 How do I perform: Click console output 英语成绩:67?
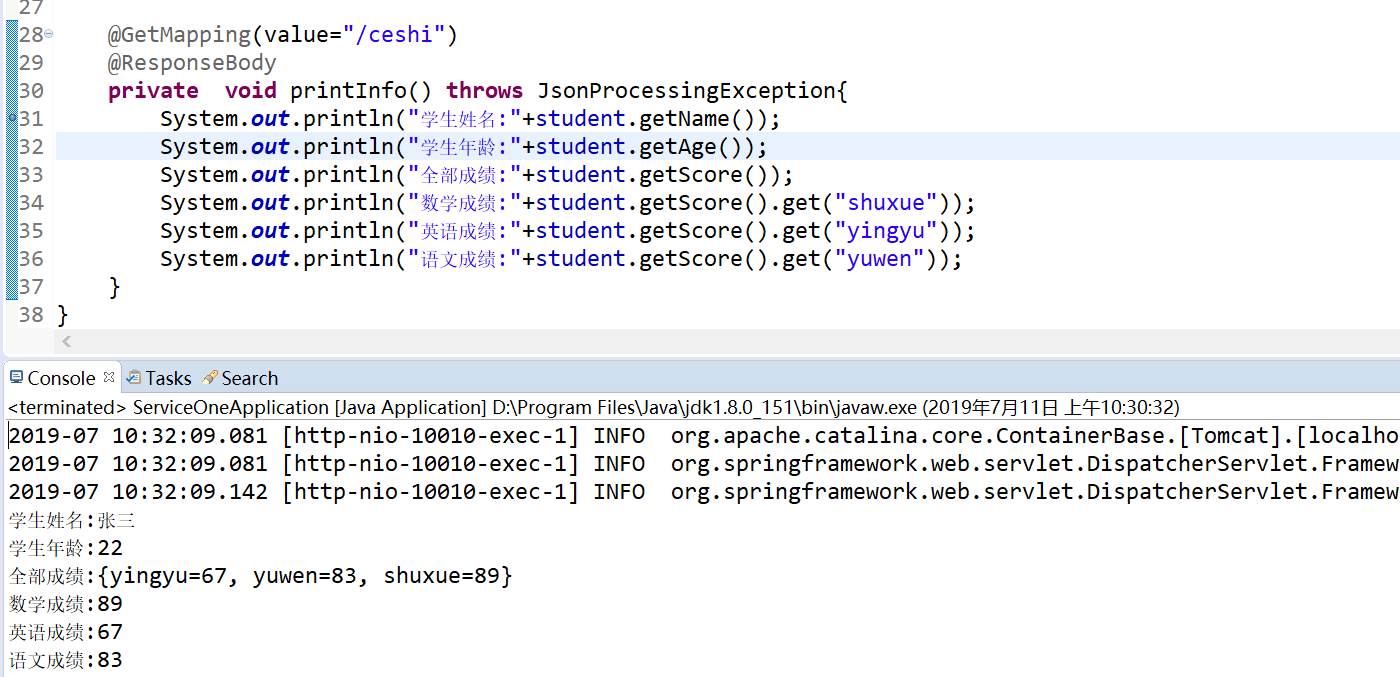[x=65, y=632]
